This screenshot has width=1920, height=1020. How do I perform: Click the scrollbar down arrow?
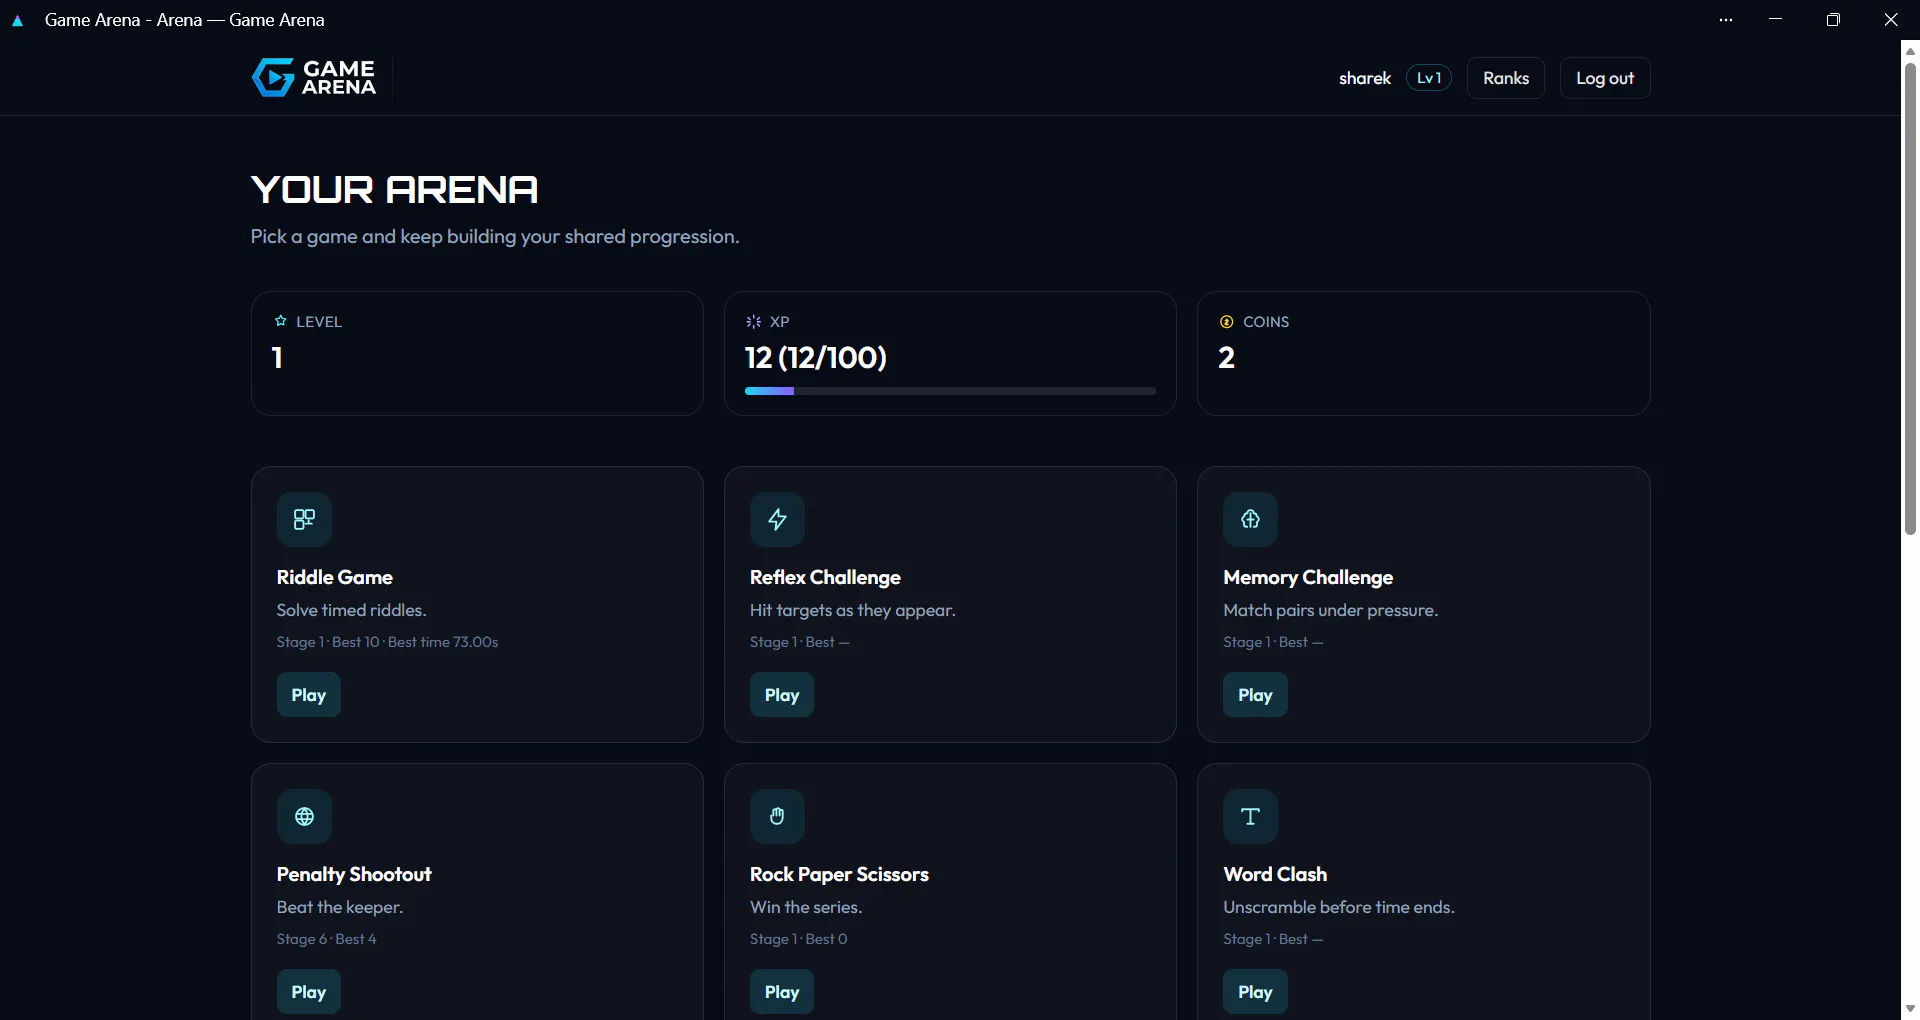tap(1910, 1009)
